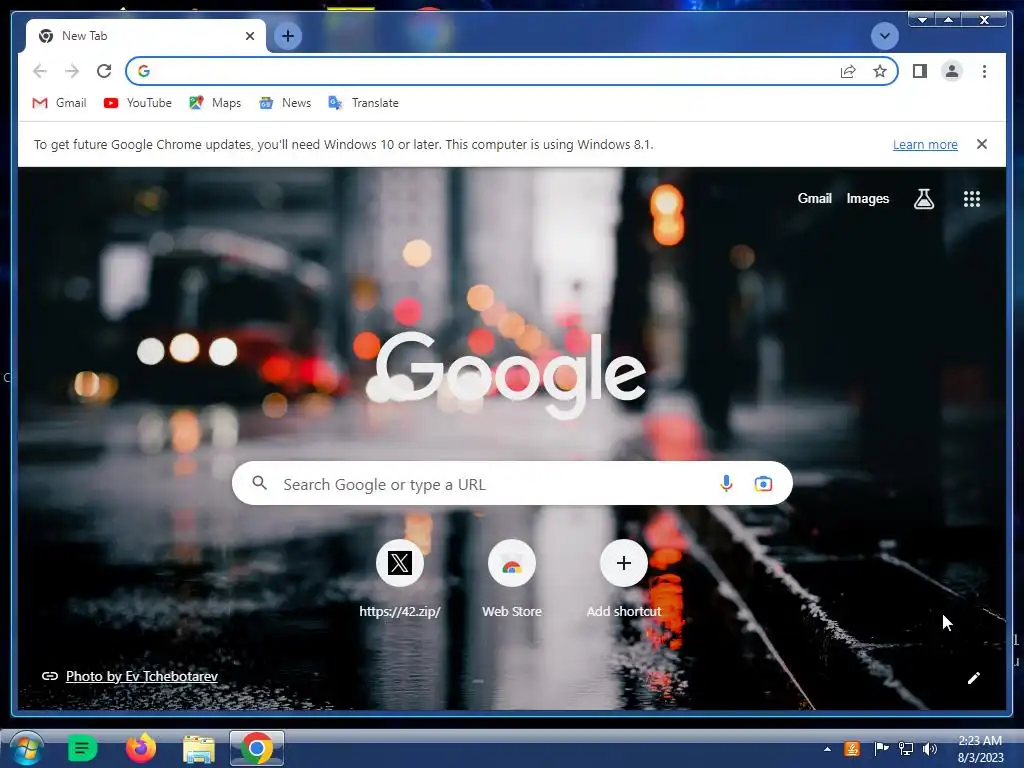The width and height of the screenshot is (1024, 768).
Task: Open the side panel icon
Action: point(920,71)
